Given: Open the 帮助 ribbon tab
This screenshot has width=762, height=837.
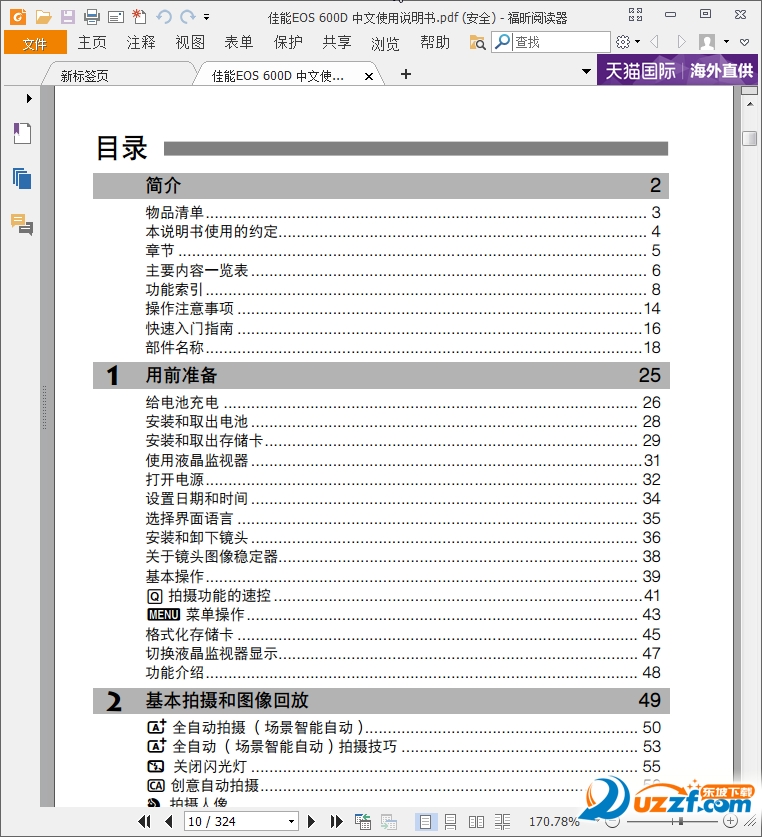Looking at the screenshot, I should pos(435,42).
